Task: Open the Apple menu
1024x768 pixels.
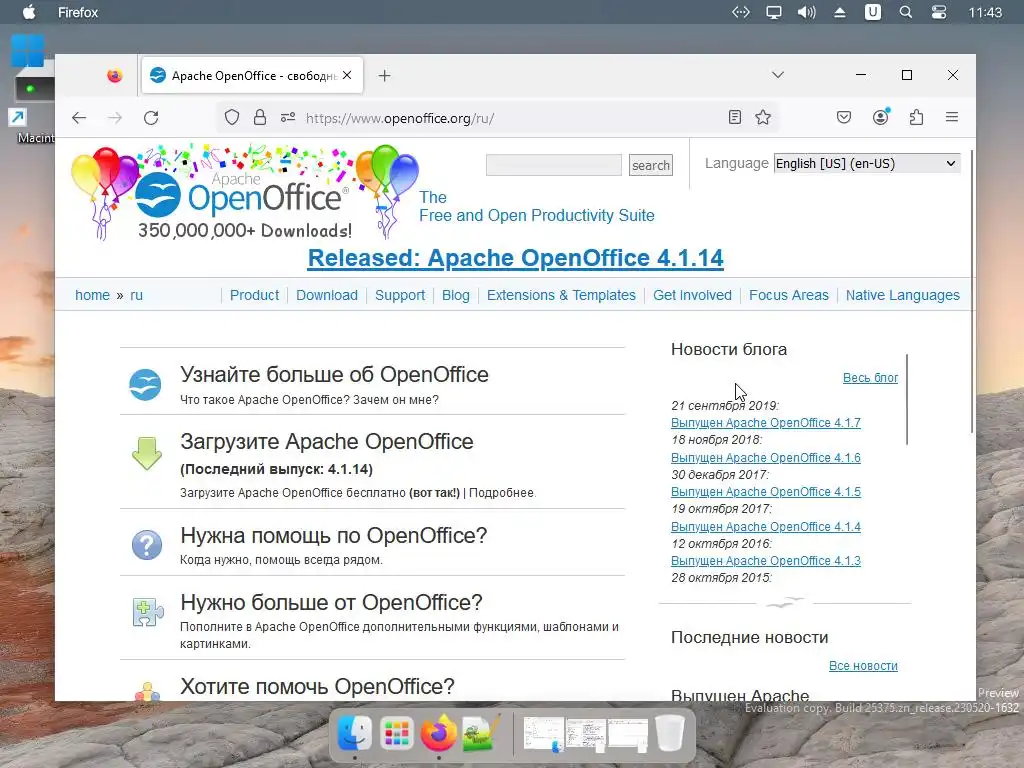Action: pos(29,12)
